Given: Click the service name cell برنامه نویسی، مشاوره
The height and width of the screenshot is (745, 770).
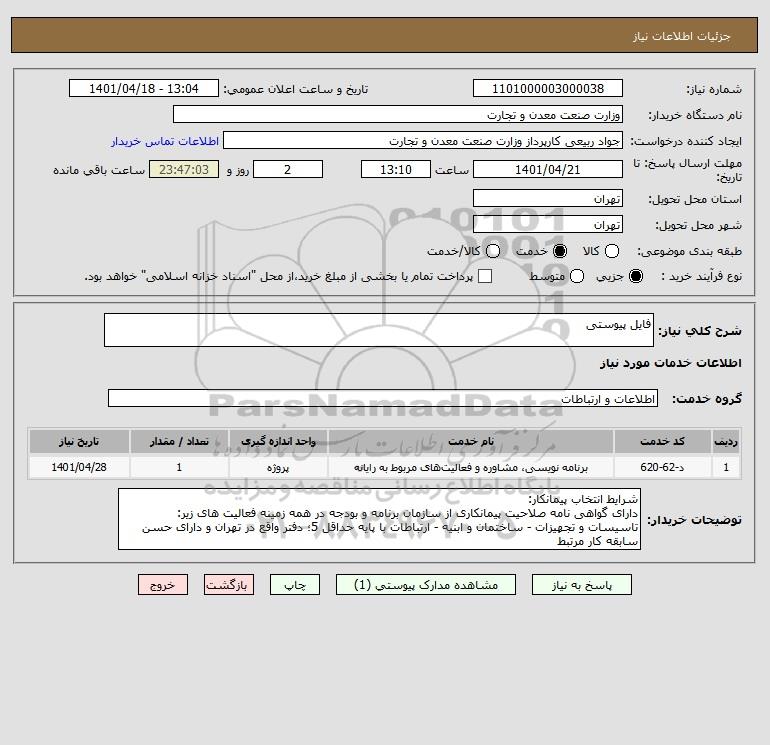Looking at the screenshot, I should click(470, 467).
